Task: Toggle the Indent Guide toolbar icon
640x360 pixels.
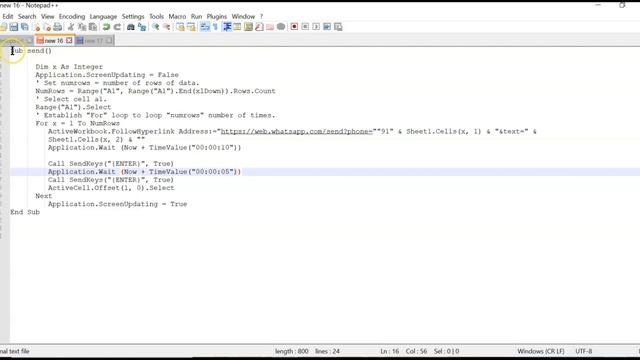Action: [x=227, y=27]
